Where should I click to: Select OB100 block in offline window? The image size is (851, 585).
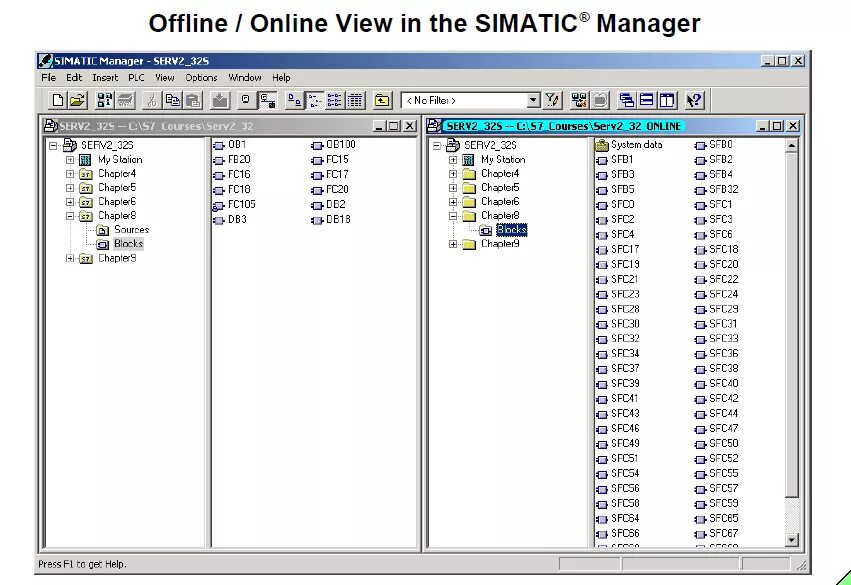(333, 145)
